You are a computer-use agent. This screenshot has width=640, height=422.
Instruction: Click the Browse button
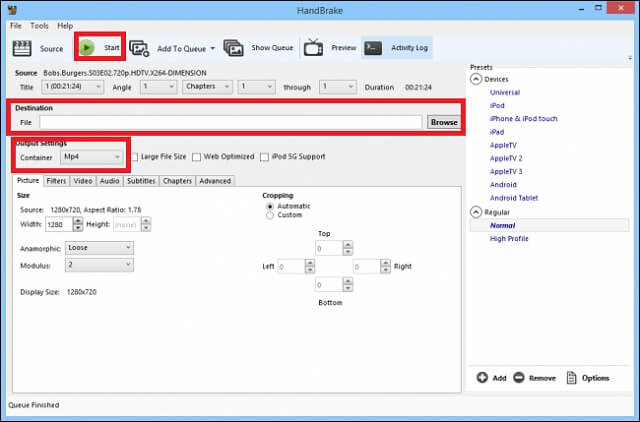click(444, 122)
